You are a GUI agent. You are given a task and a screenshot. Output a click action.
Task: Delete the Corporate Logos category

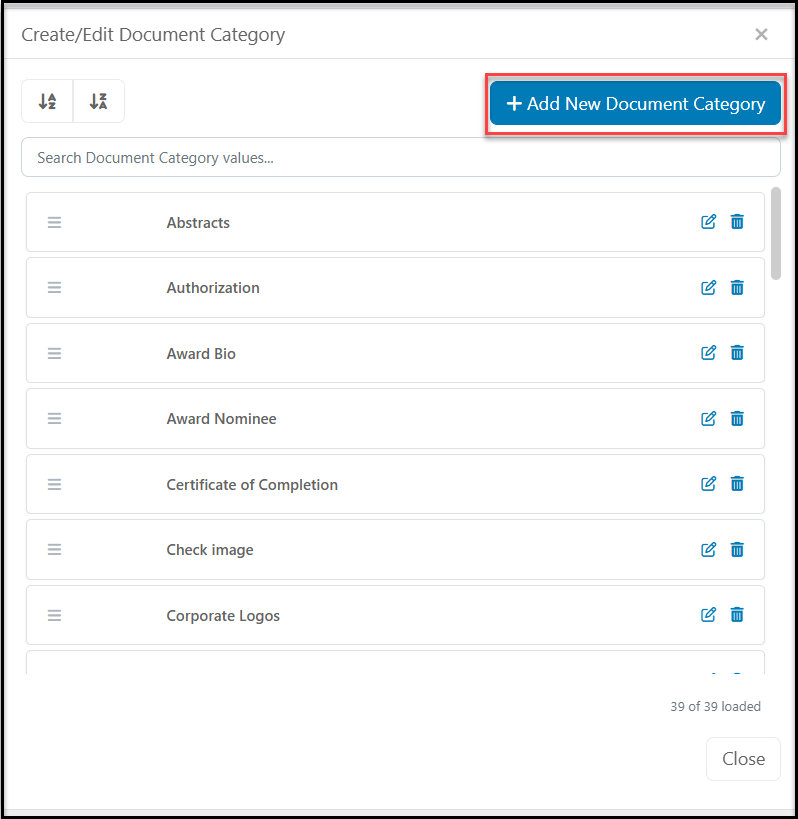click(737, 615)
